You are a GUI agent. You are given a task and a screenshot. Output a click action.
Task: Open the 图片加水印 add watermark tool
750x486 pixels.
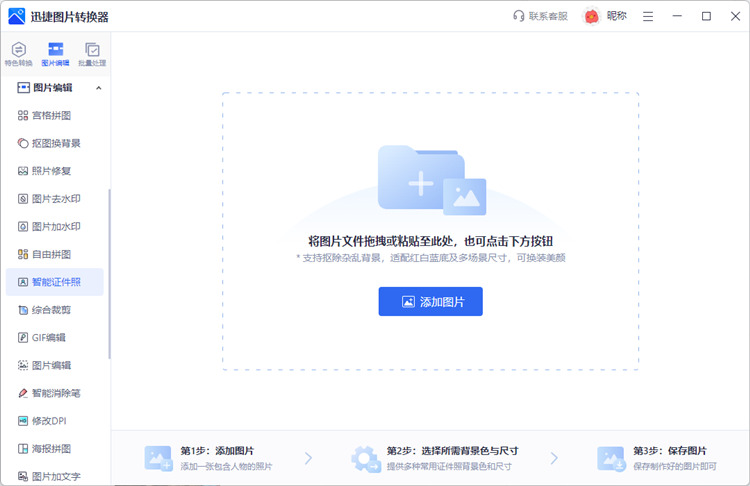pyautogui.click(x=55, y=227)
